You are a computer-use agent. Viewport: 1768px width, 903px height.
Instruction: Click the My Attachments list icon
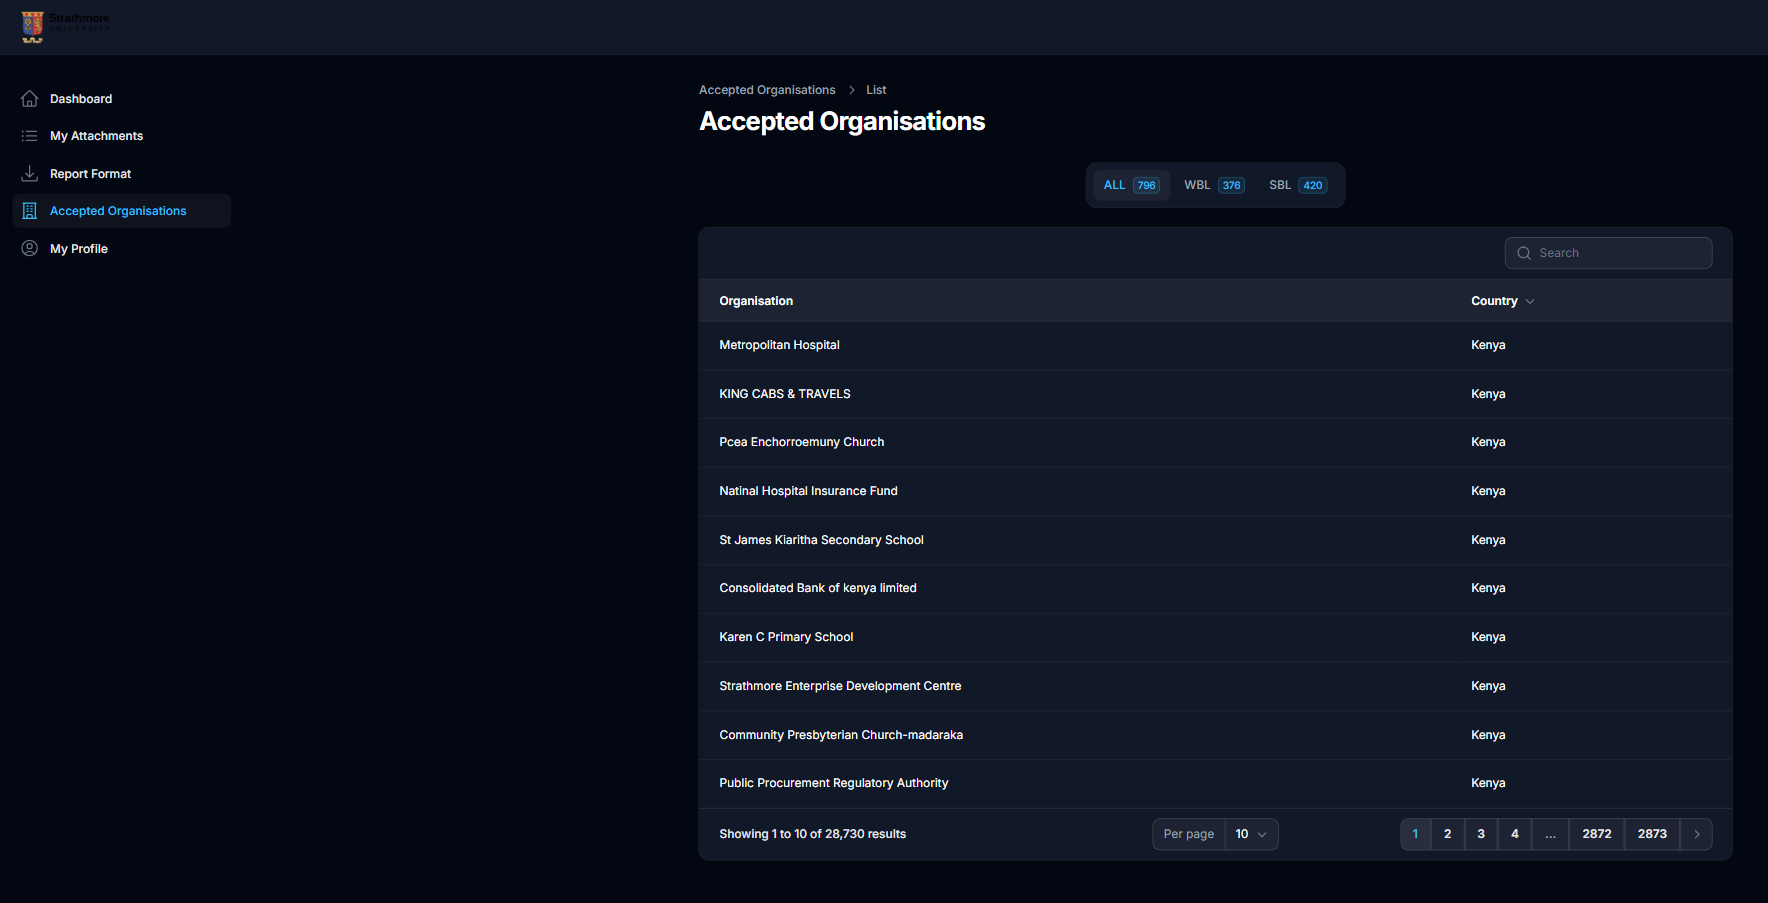(30, 136)
